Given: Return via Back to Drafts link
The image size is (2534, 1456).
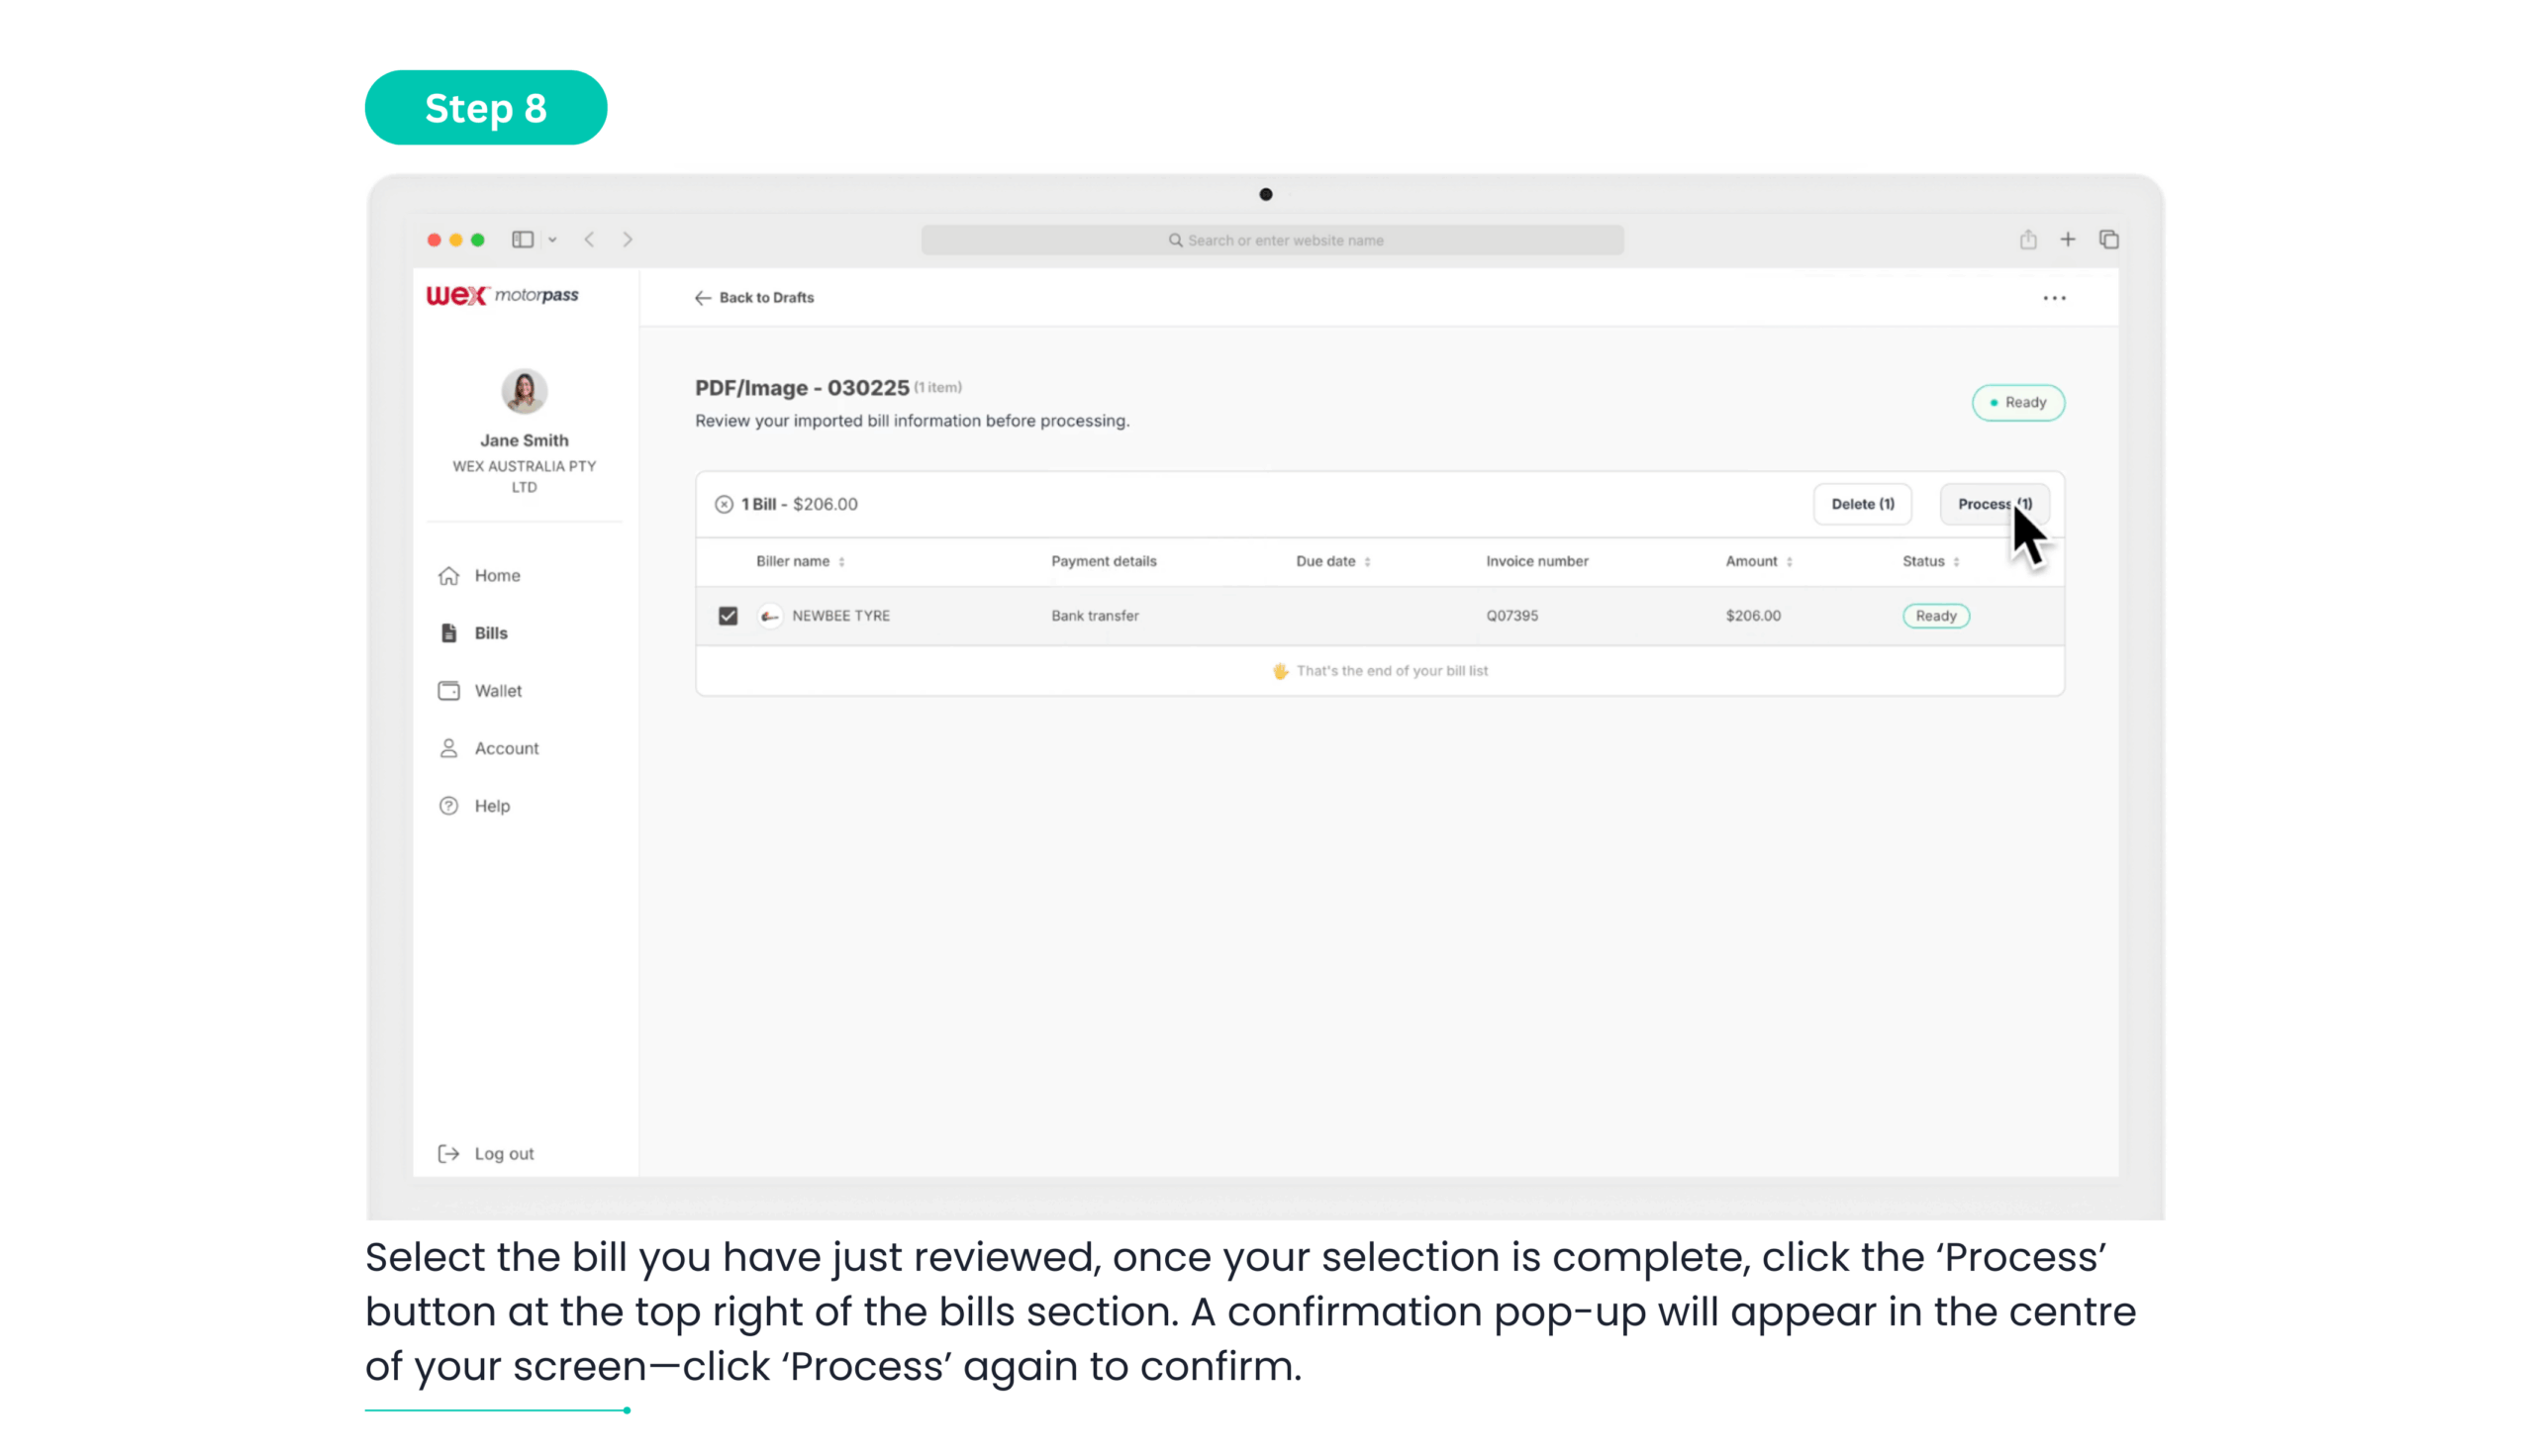Looking at the screenshot, I should (755, 298).
